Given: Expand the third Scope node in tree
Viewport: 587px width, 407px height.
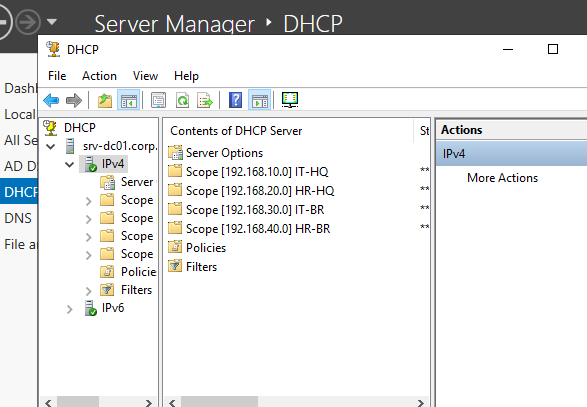Looking at the screenshot, I should pos(88,237).
